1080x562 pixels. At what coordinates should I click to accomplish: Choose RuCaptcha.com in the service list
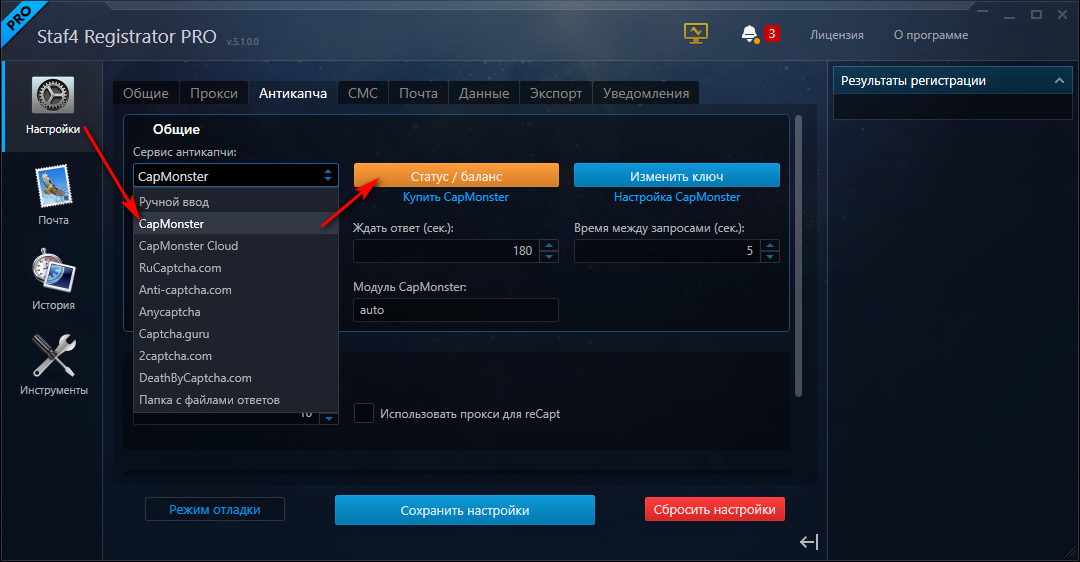click(180, 268)
